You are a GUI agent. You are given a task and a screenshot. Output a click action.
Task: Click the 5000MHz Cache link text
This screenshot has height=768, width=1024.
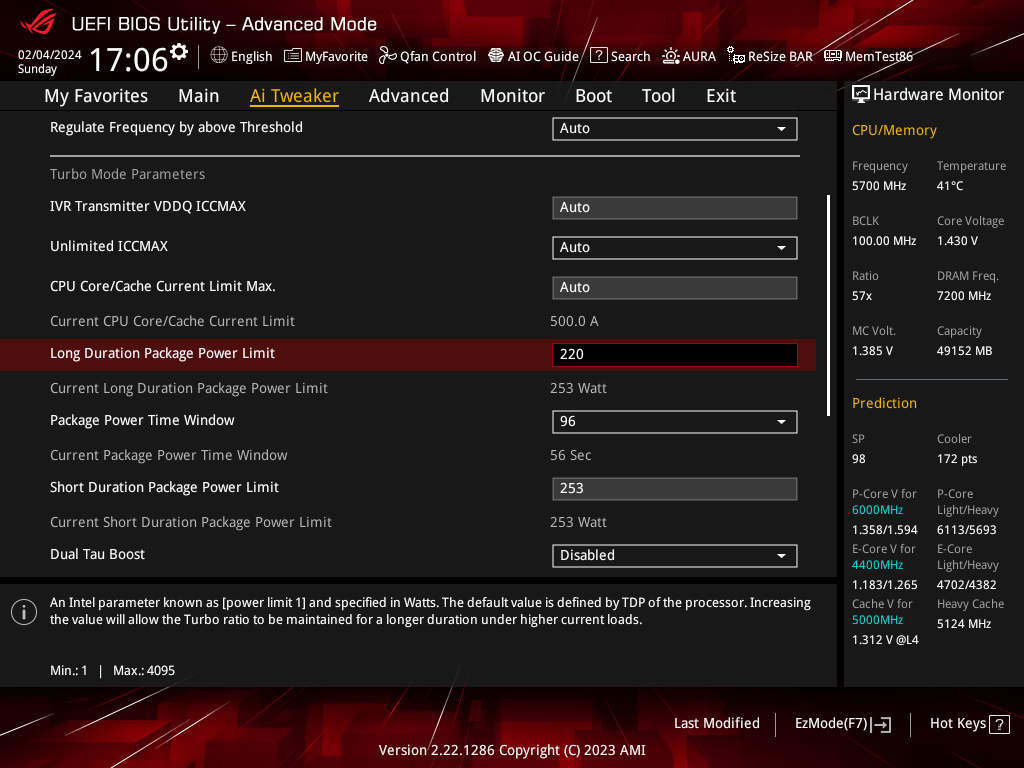tap(878, 620)
